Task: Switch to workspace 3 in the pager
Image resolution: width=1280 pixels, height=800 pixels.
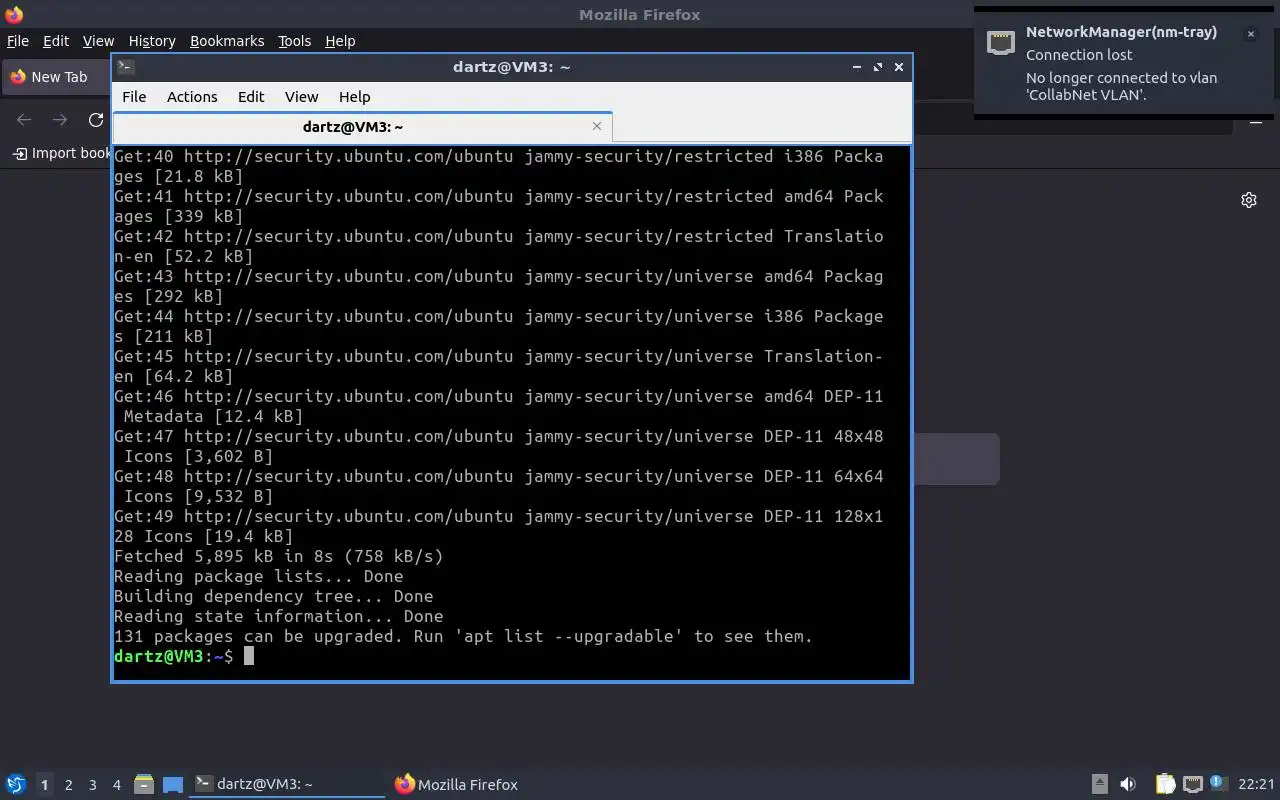Action: [x=92, y=785]
